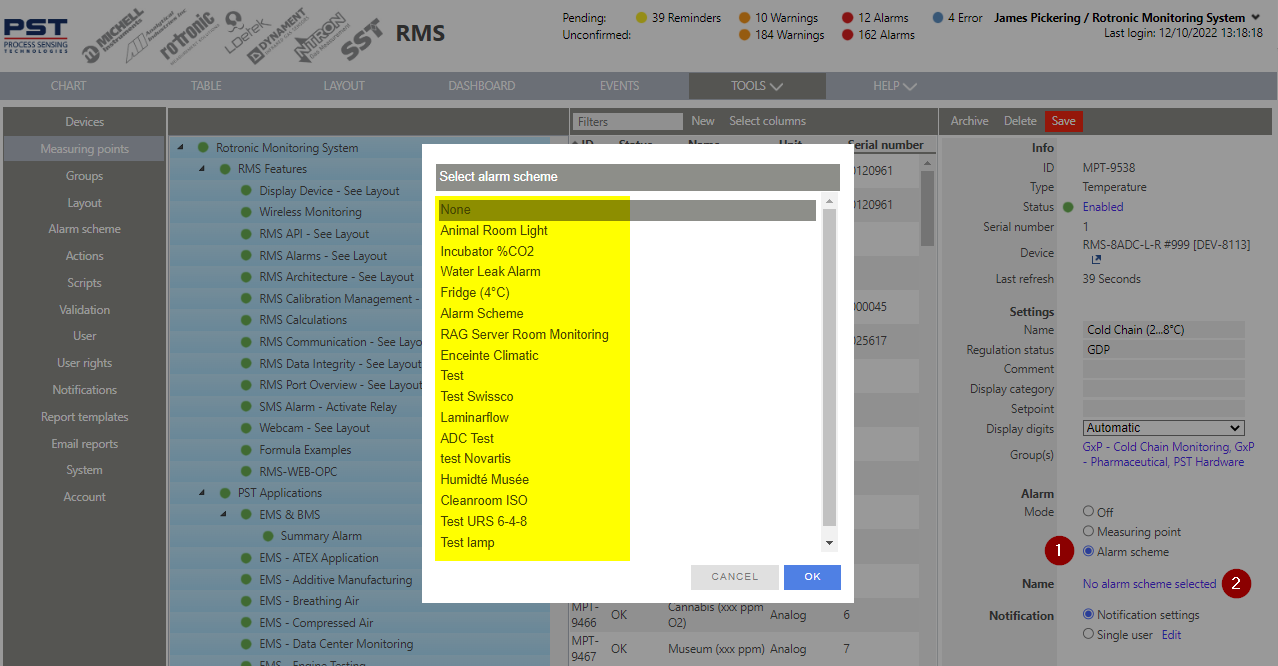Click into the Filters input field
The height and width of the screenshot is (666, 1278).
coord(628,121)
